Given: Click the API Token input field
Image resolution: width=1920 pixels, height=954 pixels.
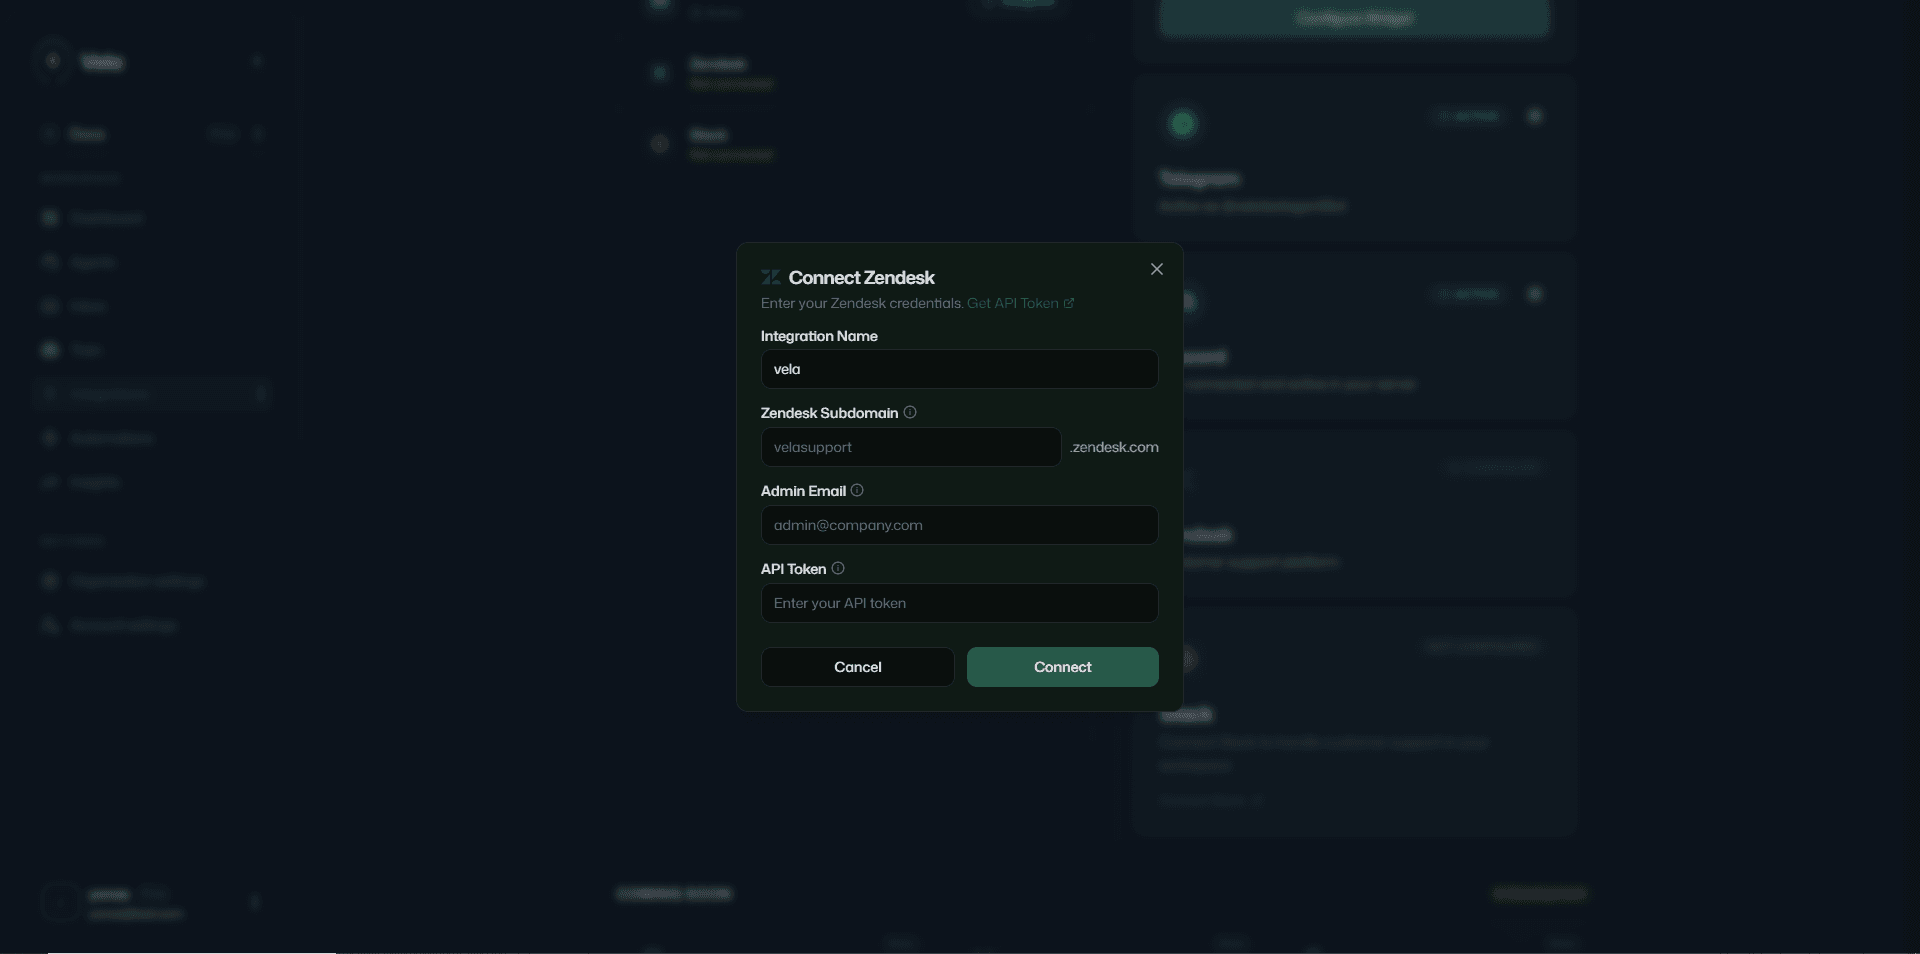Looking at the screenshot, I should tap(959, 603).
